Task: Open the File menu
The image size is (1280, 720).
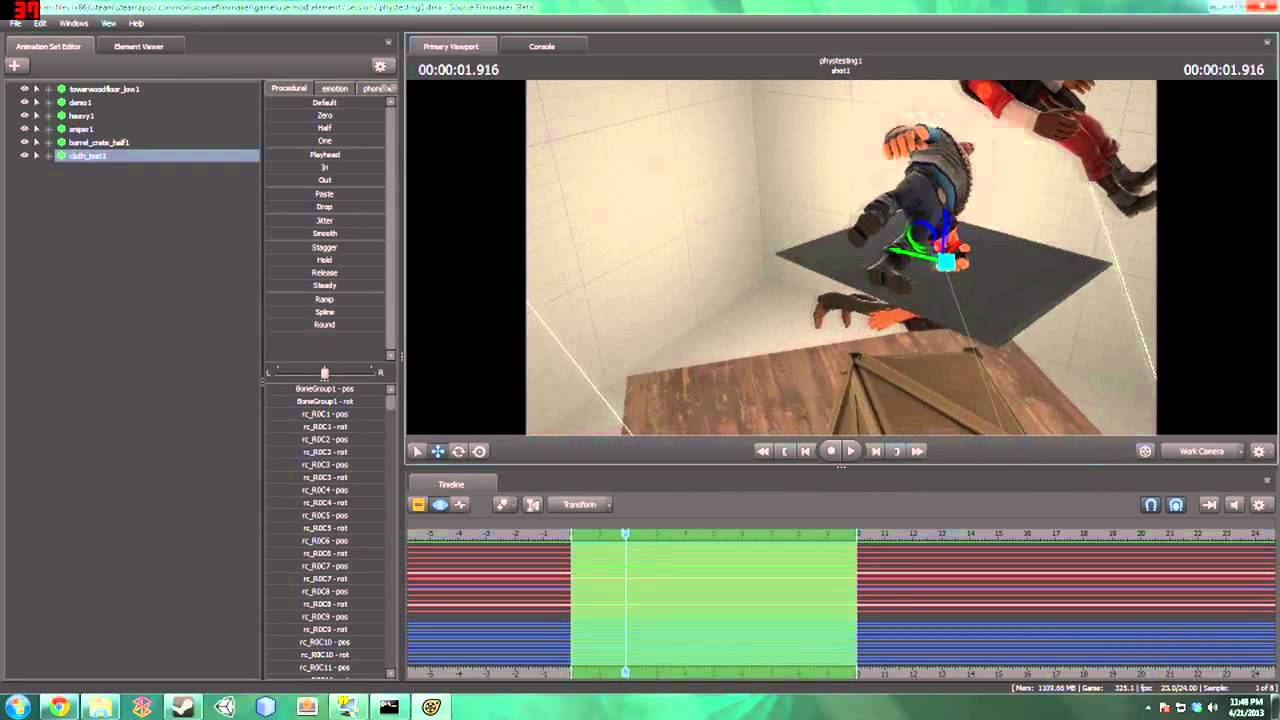Action: pos(15,23)
